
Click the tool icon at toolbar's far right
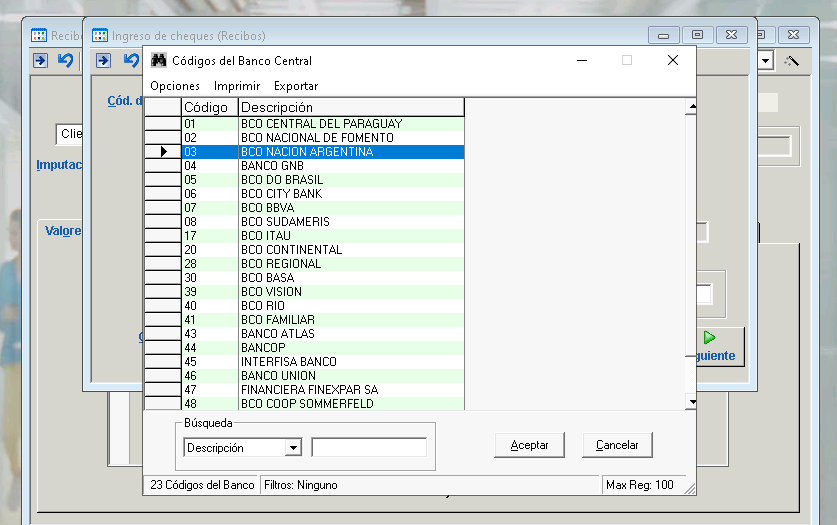[x=792, y=61]
